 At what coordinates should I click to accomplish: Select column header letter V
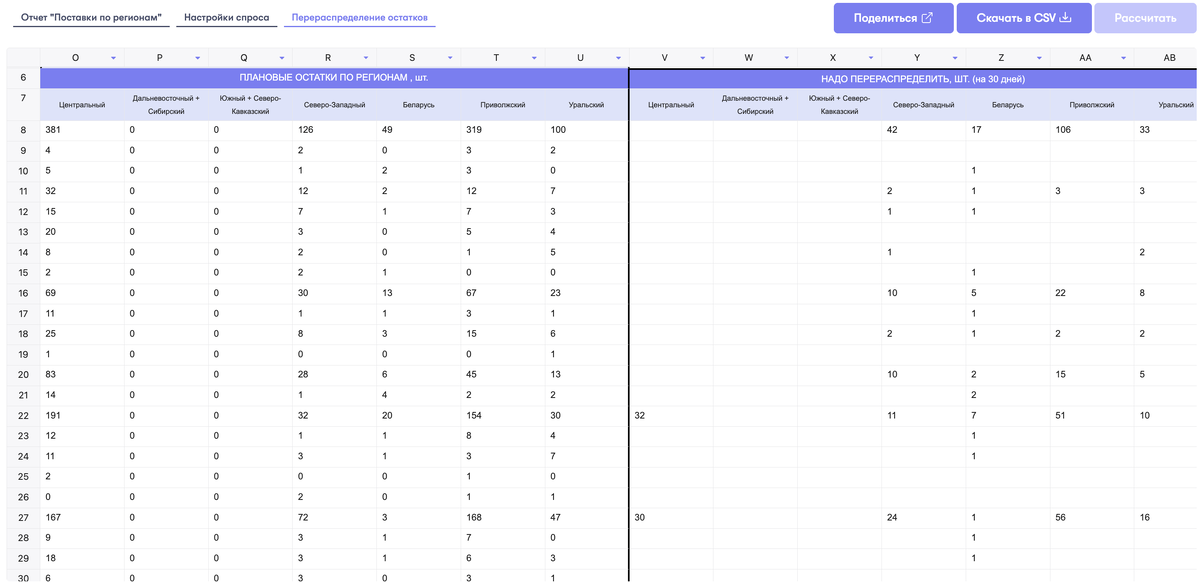[x=664, y=59]
